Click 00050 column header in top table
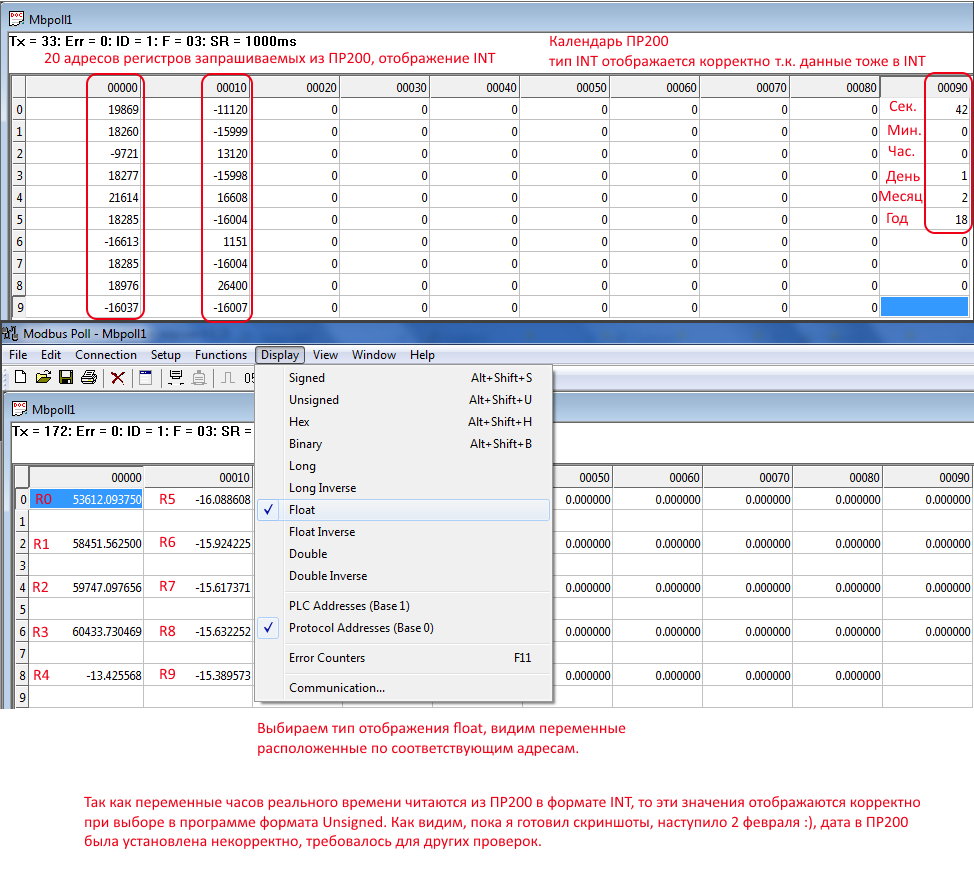The height and width of the screenshot is (887, 974). 564,88
